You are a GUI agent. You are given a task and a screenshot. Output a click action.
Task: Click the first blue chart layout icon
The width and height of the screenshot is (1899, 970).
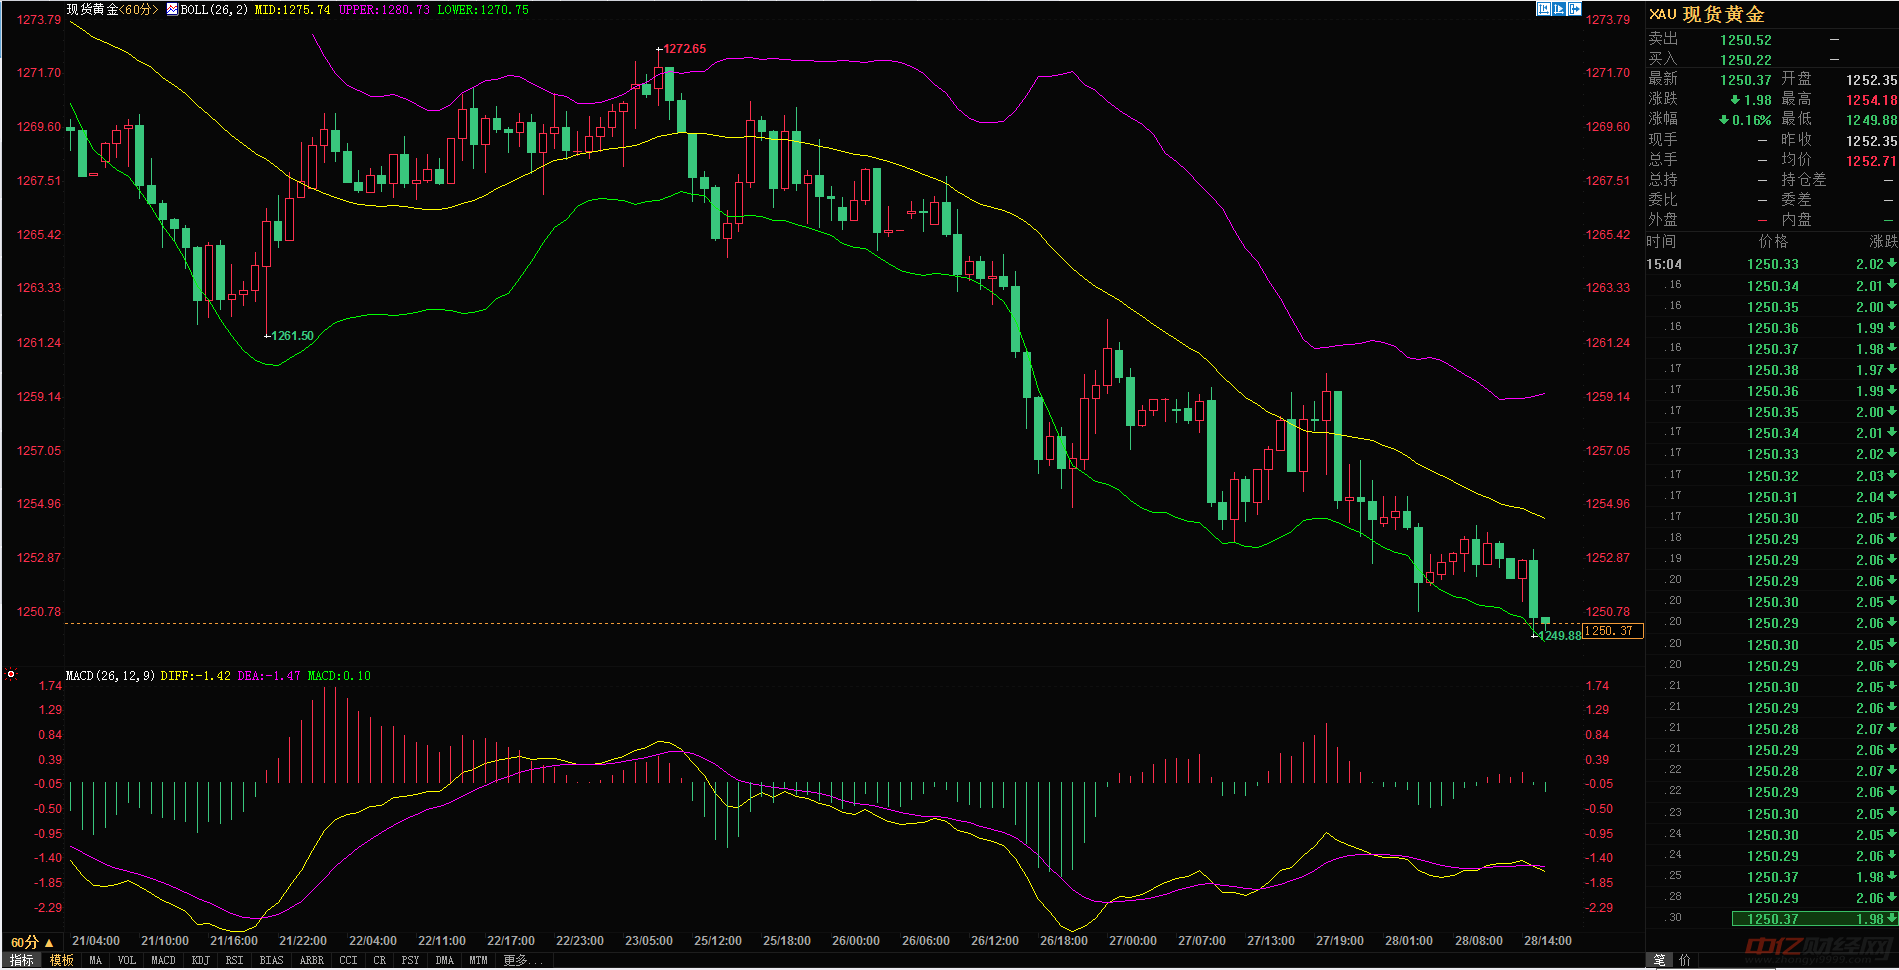1543,9
